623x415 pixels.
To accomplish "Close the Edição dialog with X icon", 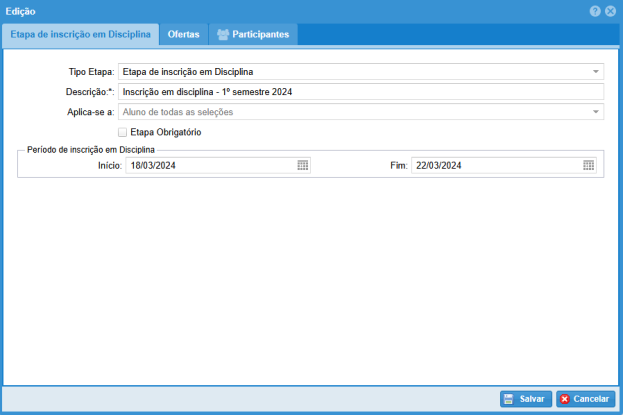I will [x=610, y=11].
